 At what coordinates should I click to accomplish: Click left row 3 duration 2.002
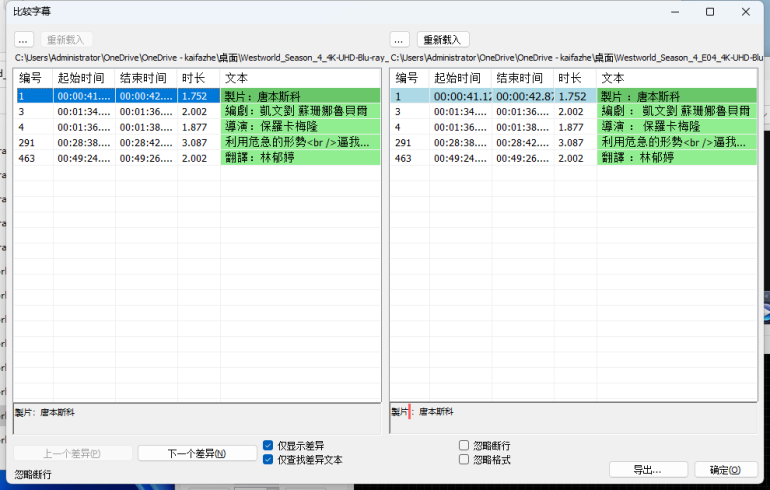click(x=199, y=111)
